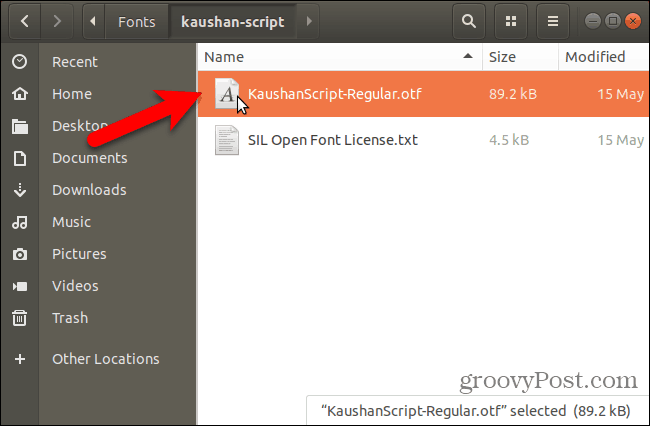
Task: Click the Videos icon in the sidebar
Action: coord(19,286)
